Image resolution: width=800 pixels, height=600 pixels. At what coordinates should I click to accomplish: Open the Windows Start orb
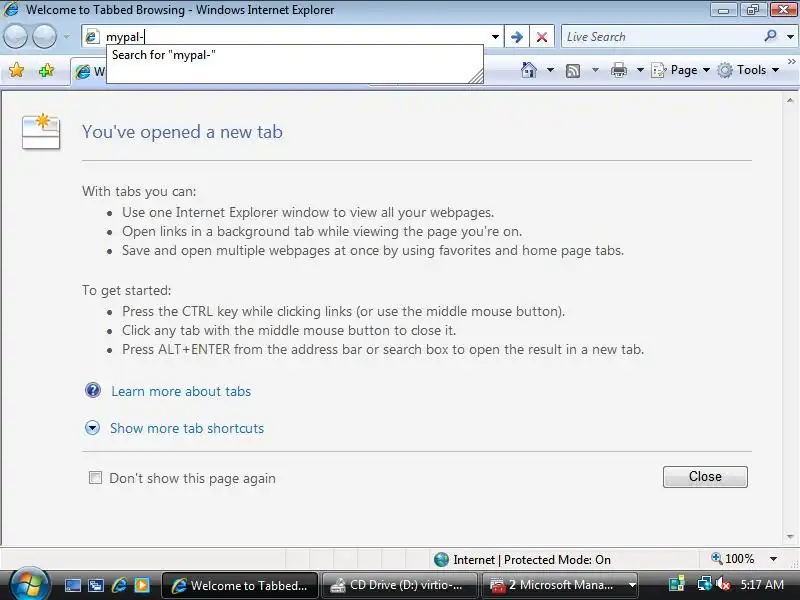(29, 584)
